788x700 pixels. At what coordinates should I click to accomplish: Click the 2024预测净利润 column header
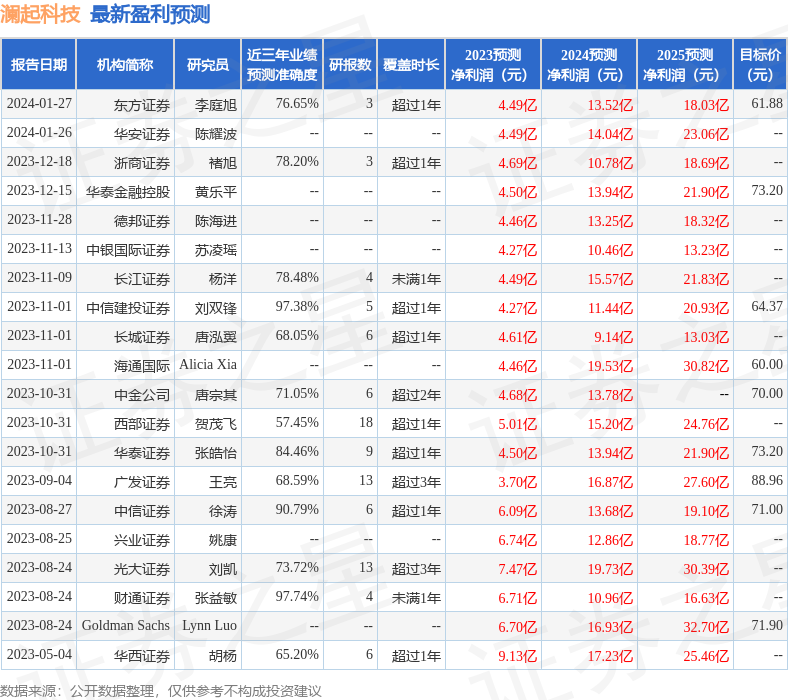point(588,65)
